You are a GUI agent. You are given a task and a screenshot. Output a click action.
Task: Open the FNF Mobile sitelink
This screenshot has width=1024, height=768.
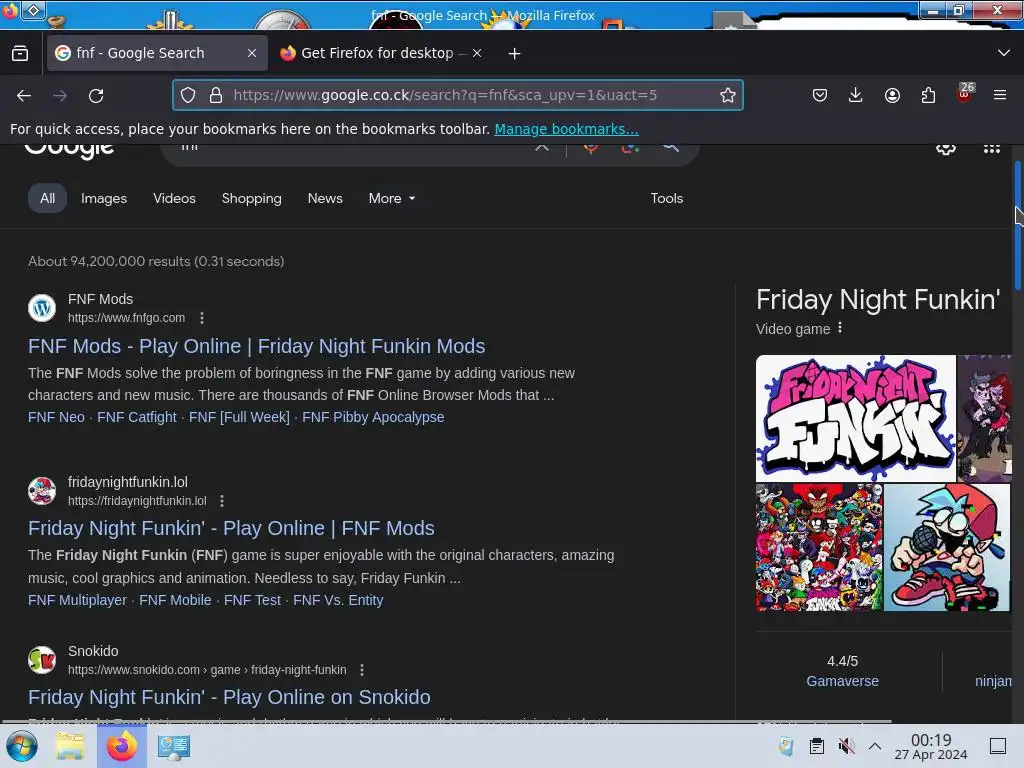click(175, 600)
